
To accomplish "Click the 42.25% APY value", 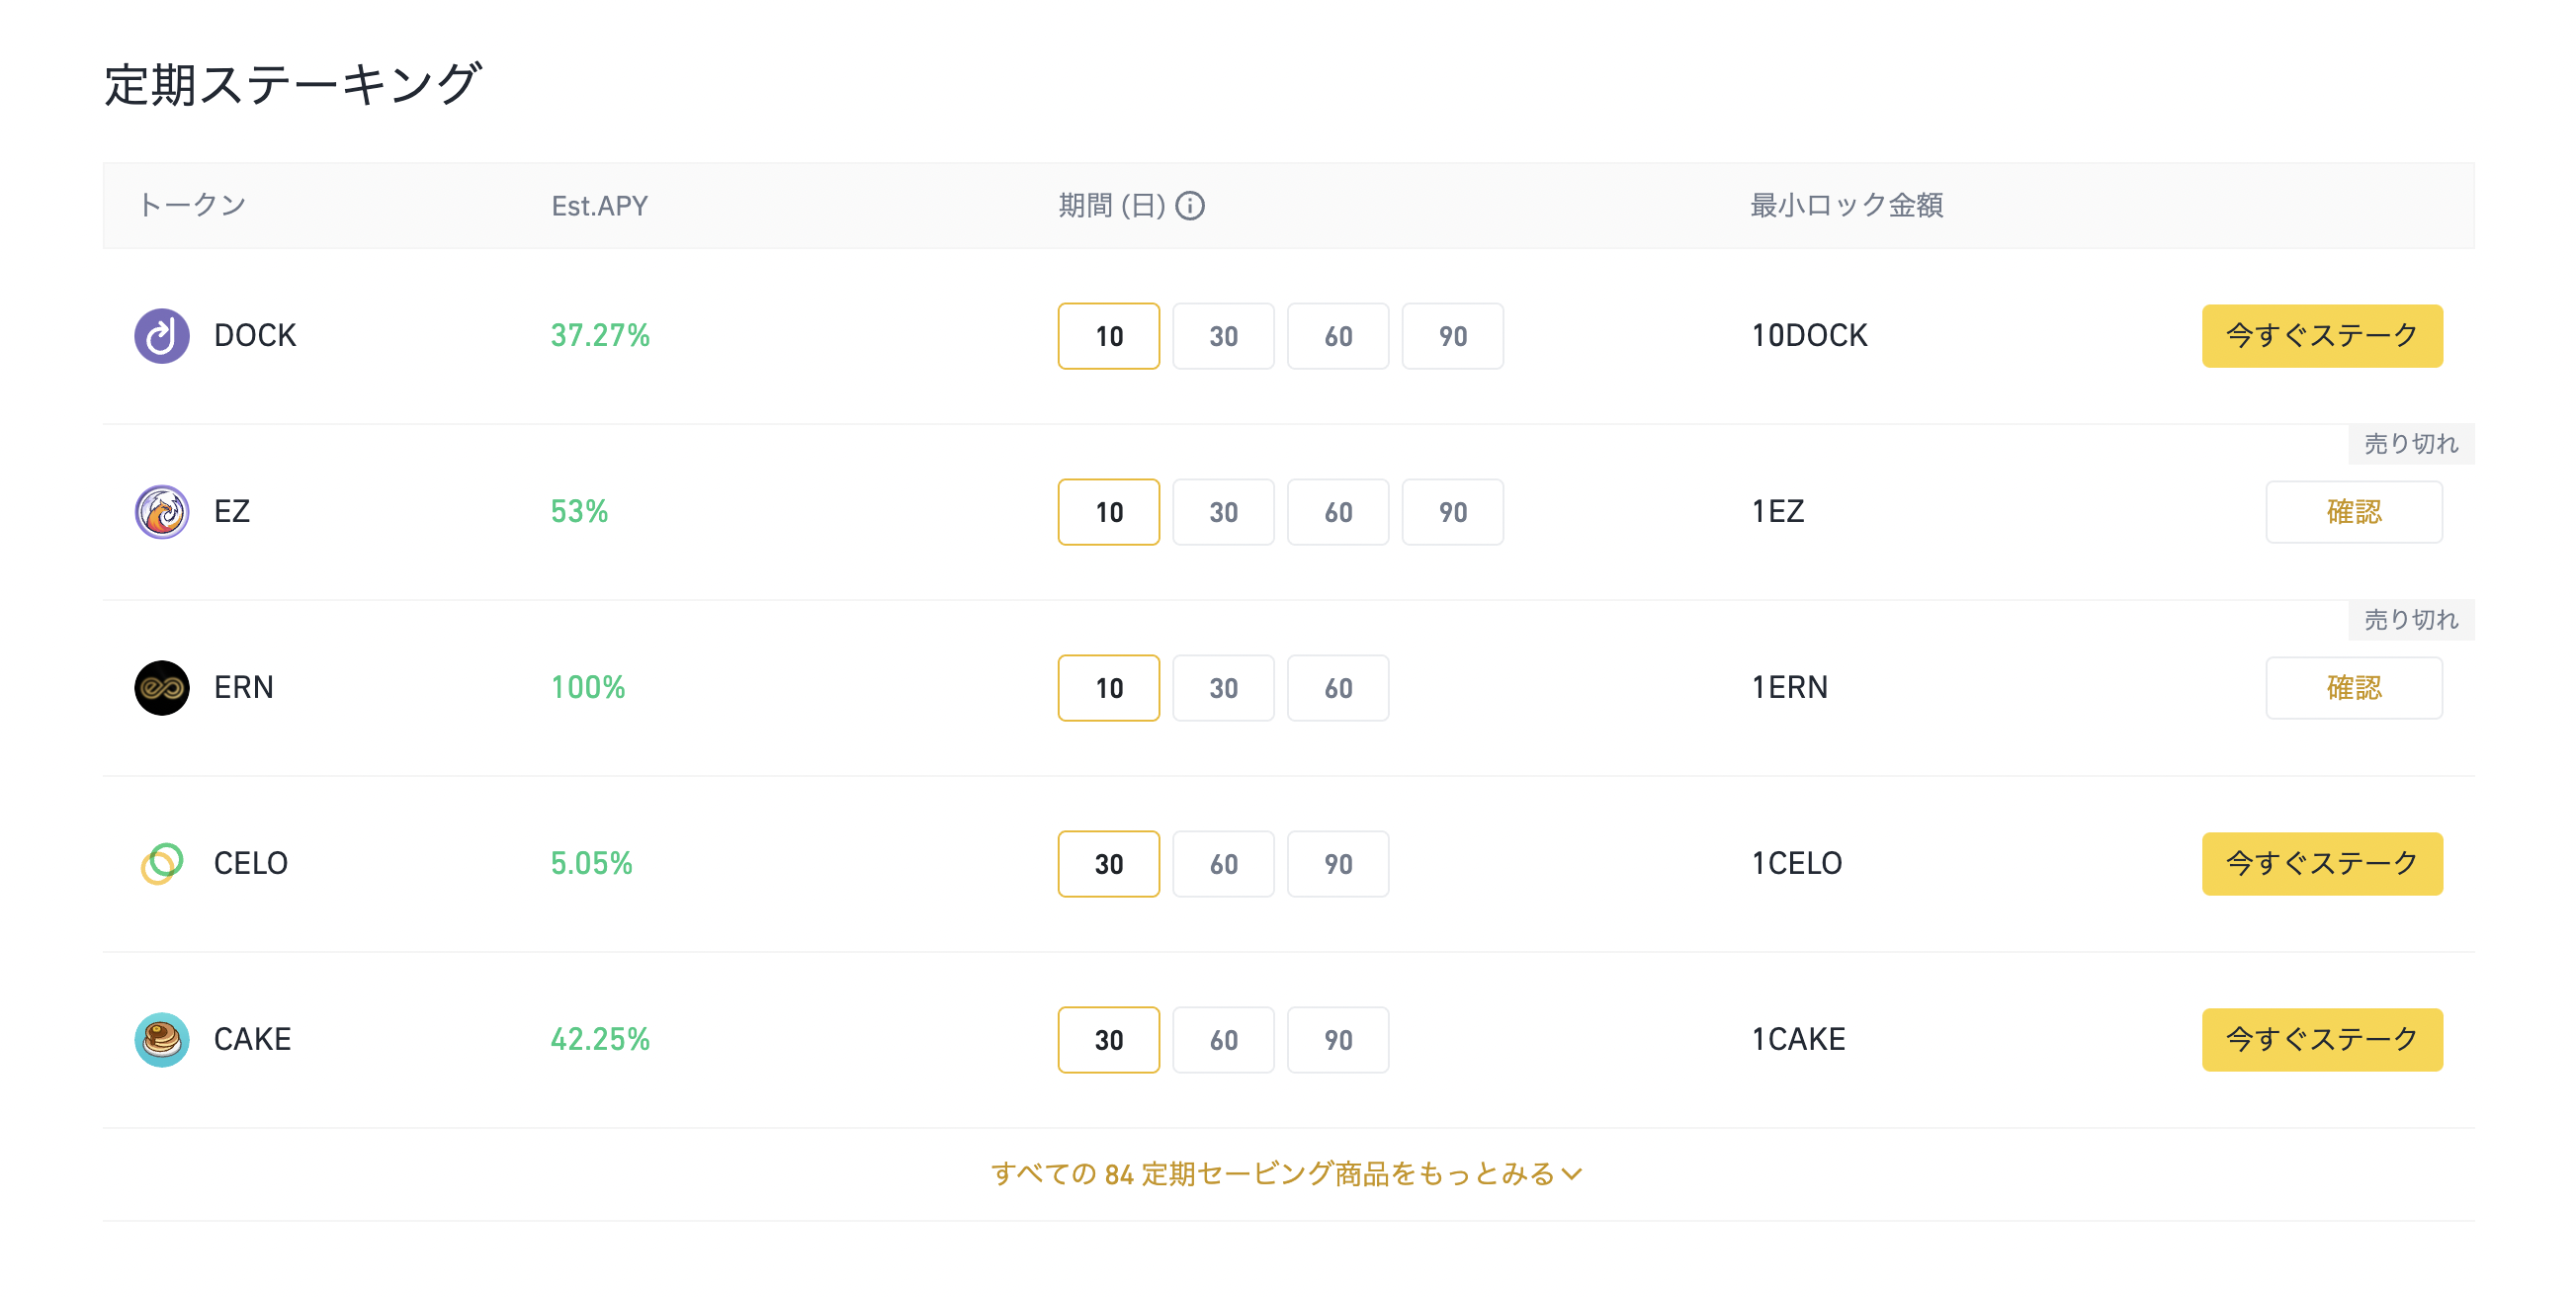I will pyautogui.click(x=600, y=1040).
